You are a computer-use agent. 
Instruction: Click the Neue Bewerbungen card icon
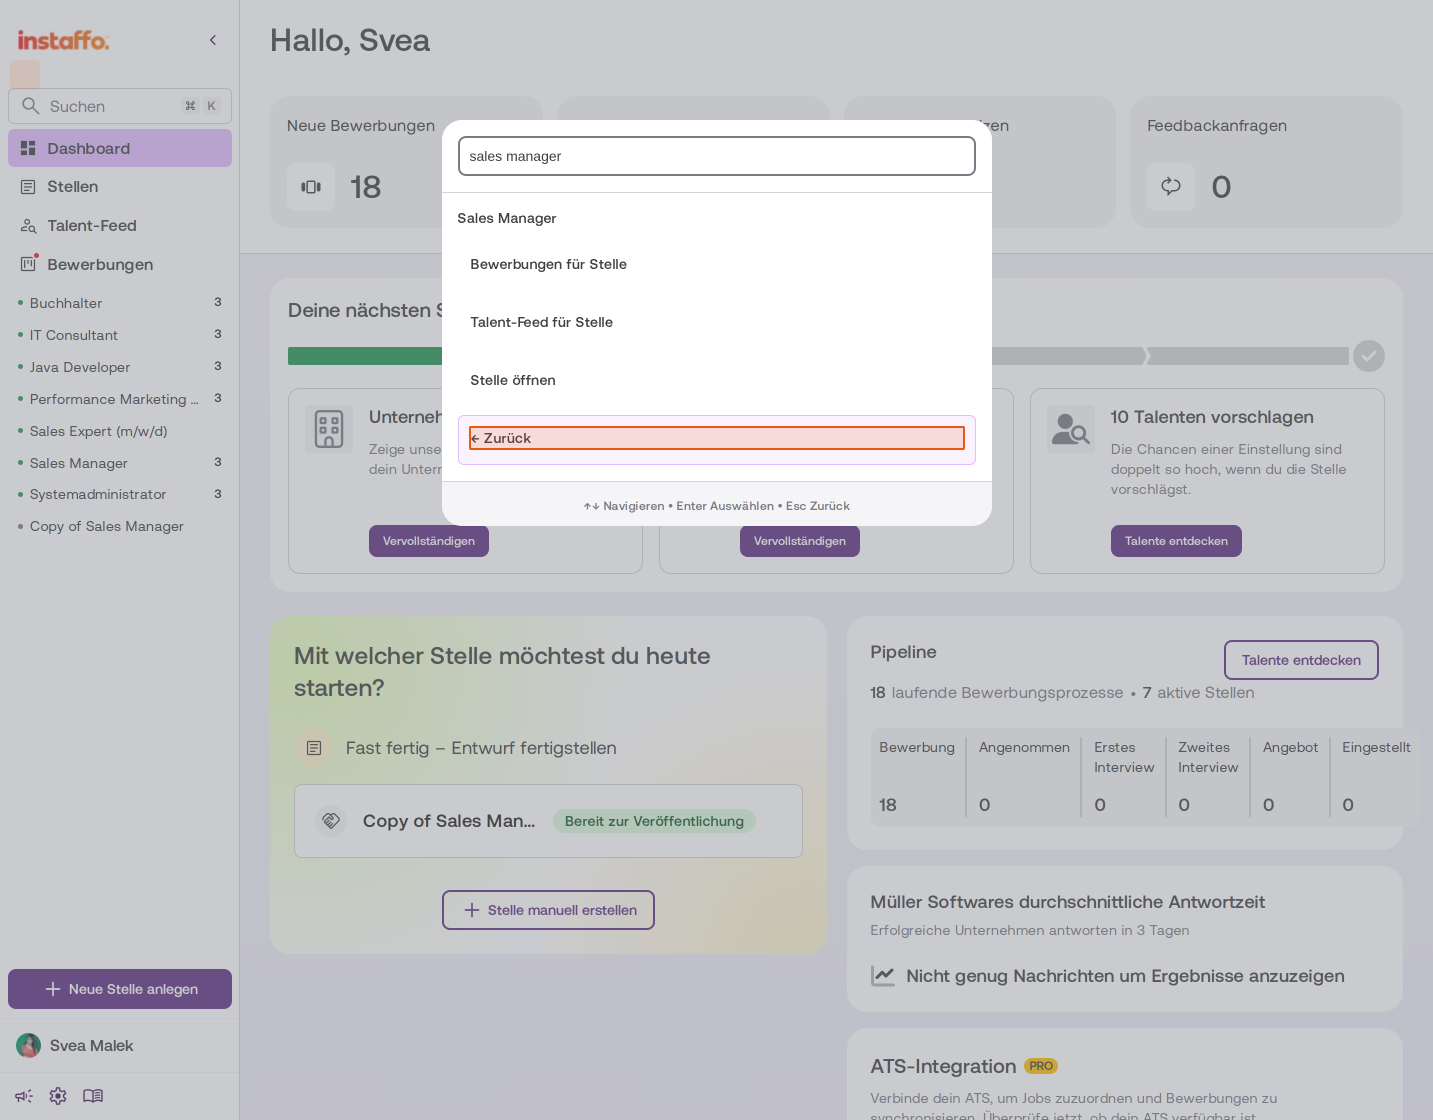(311, 187)
